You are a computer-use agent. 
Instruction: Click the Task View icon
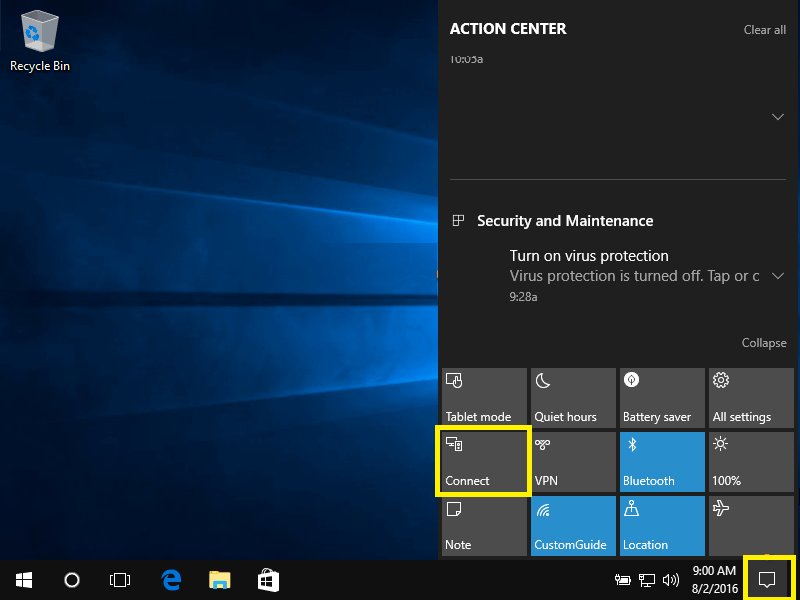(120, 579)
